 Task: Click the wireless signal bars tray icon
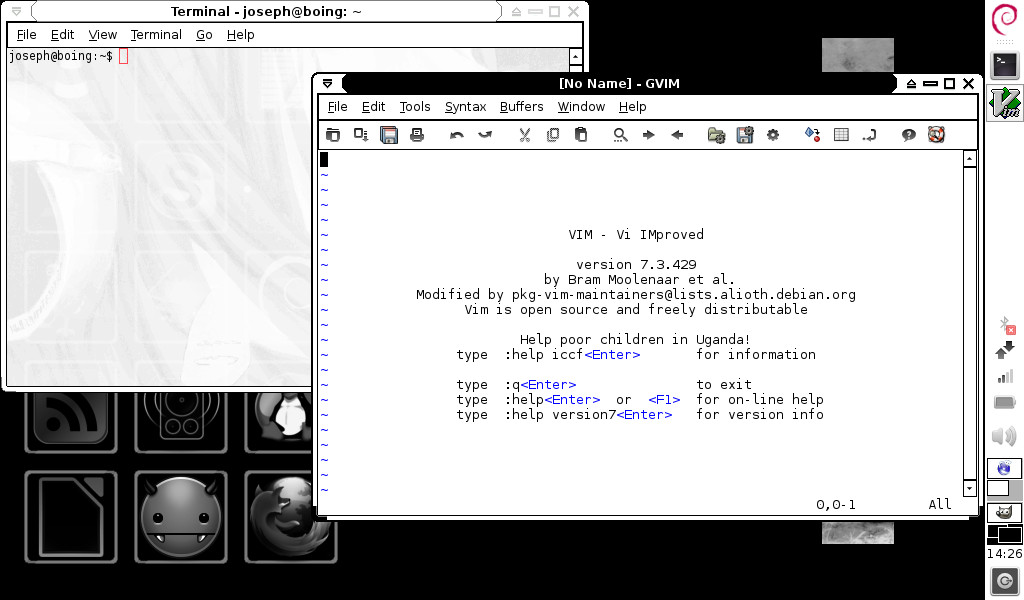[1006, 377]
